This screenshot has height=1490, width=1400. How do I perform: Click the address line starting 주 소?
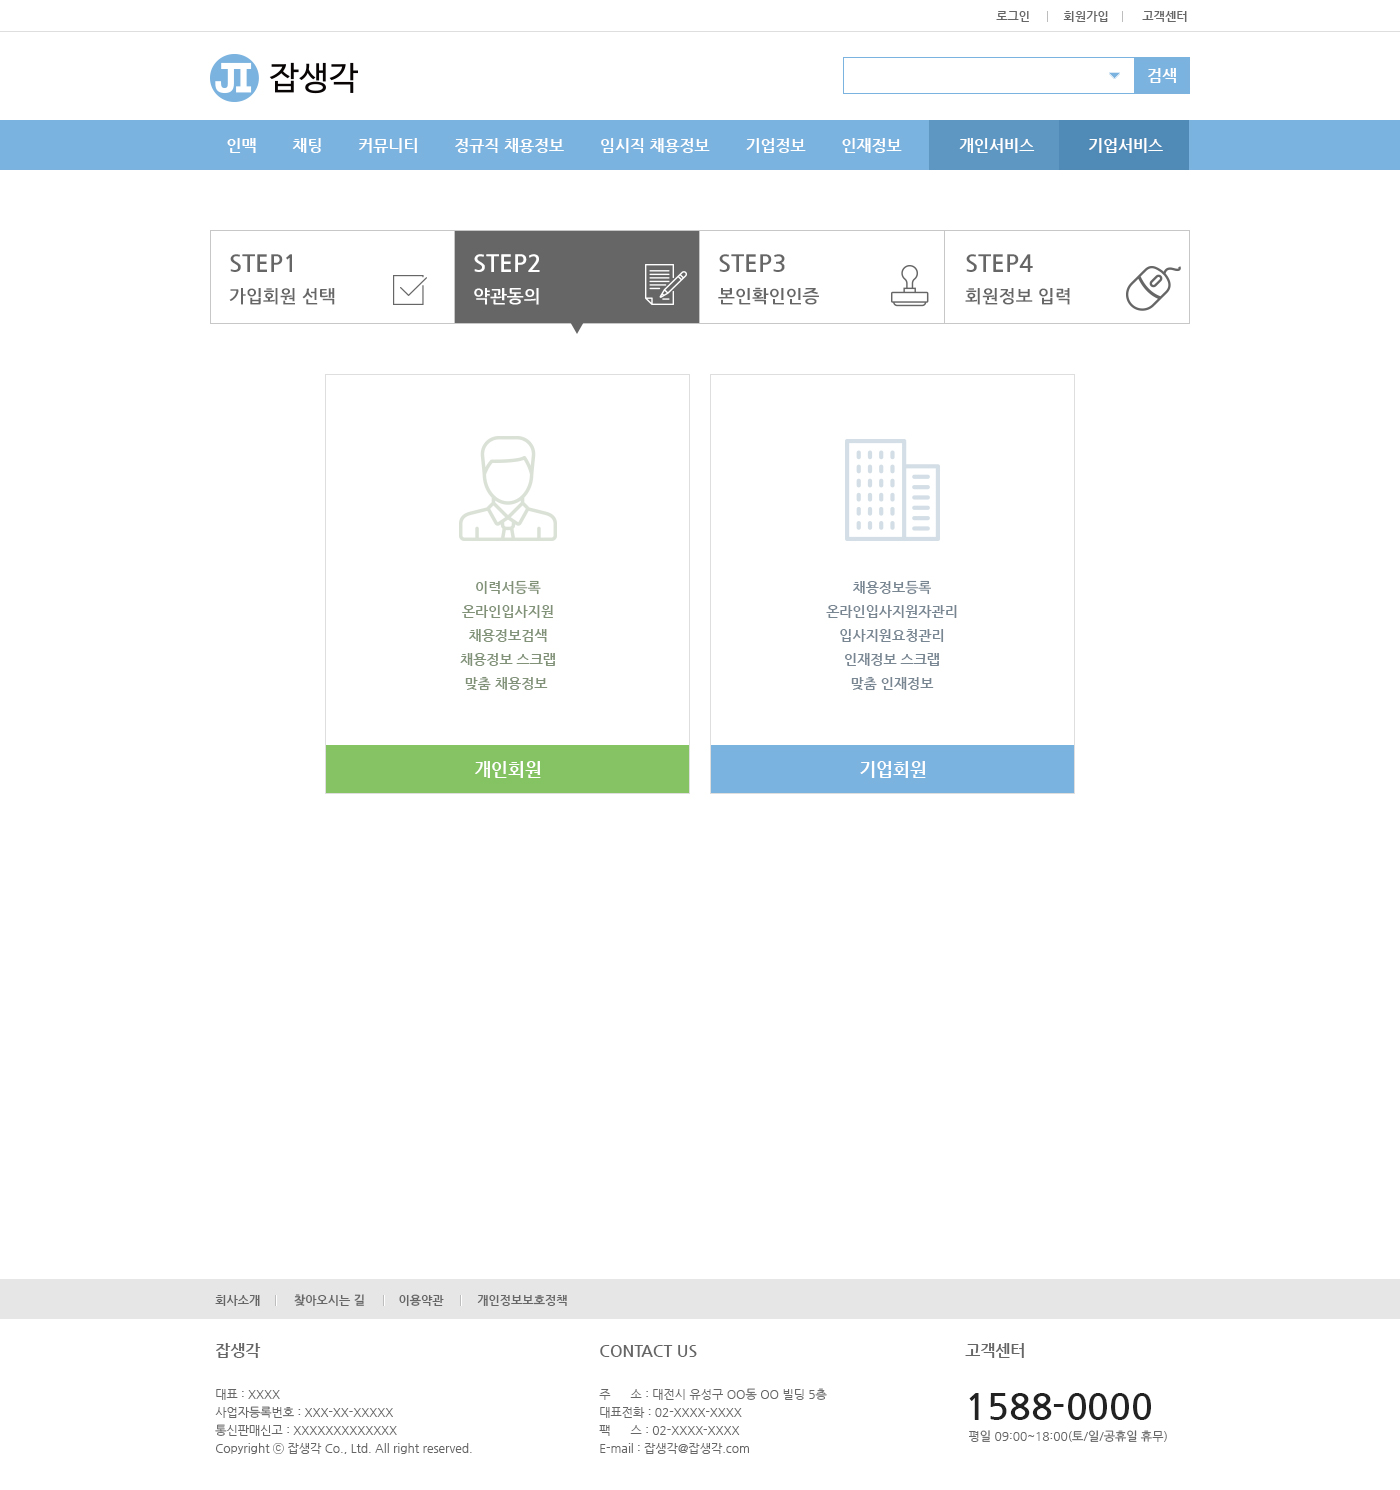coord(713,1394)
